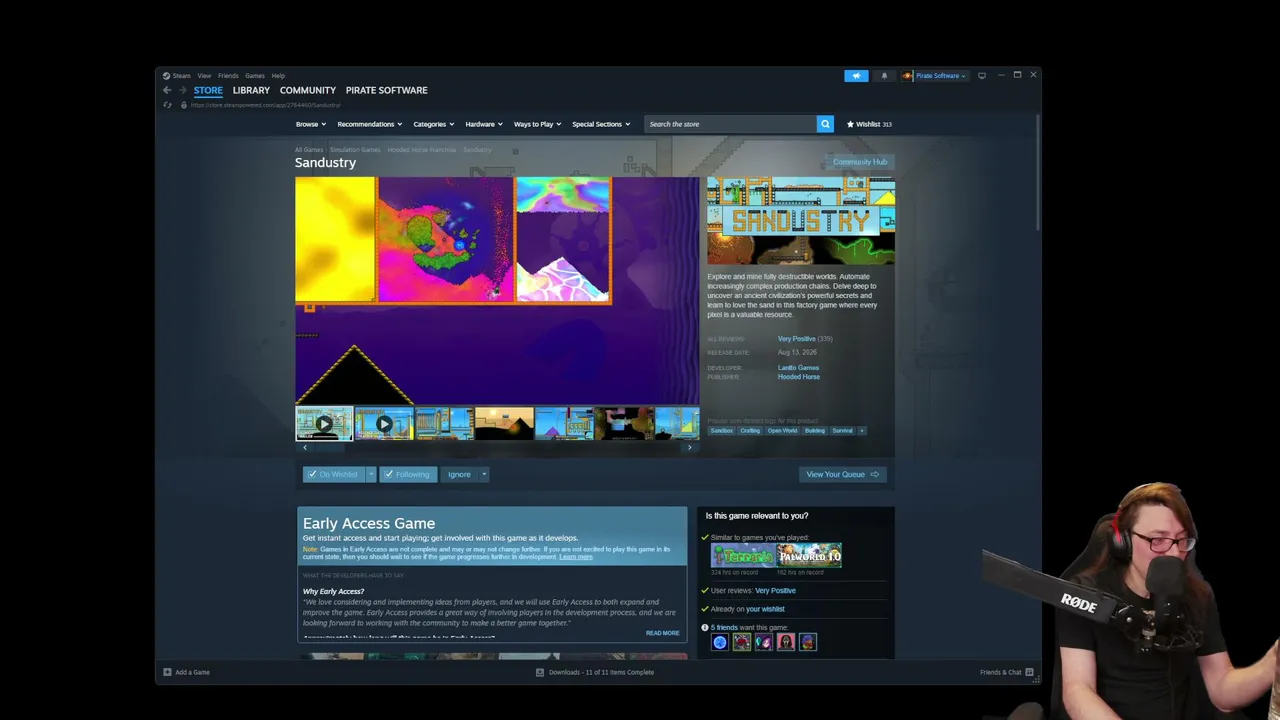Expand the Browse dropdown
The width and height of the screenshot is (1280, 720).
click(x=309, y=124)
